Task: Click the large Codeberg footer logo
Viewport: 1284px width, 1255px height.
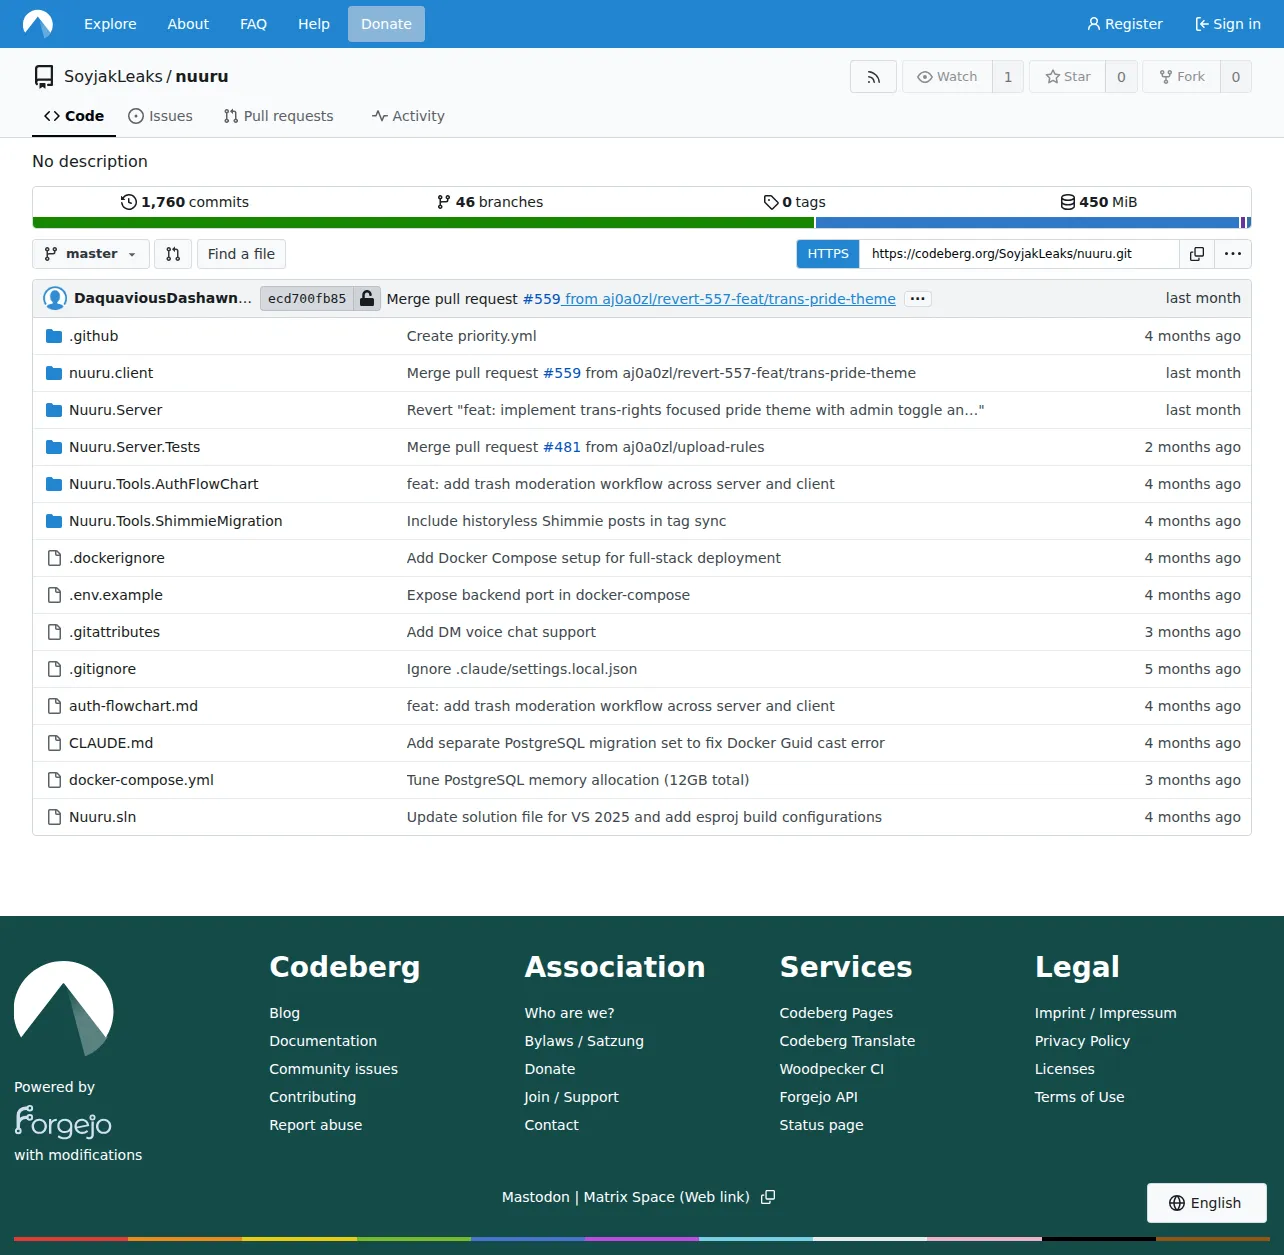Action: pyautogui.click(x=64, y=1008)
